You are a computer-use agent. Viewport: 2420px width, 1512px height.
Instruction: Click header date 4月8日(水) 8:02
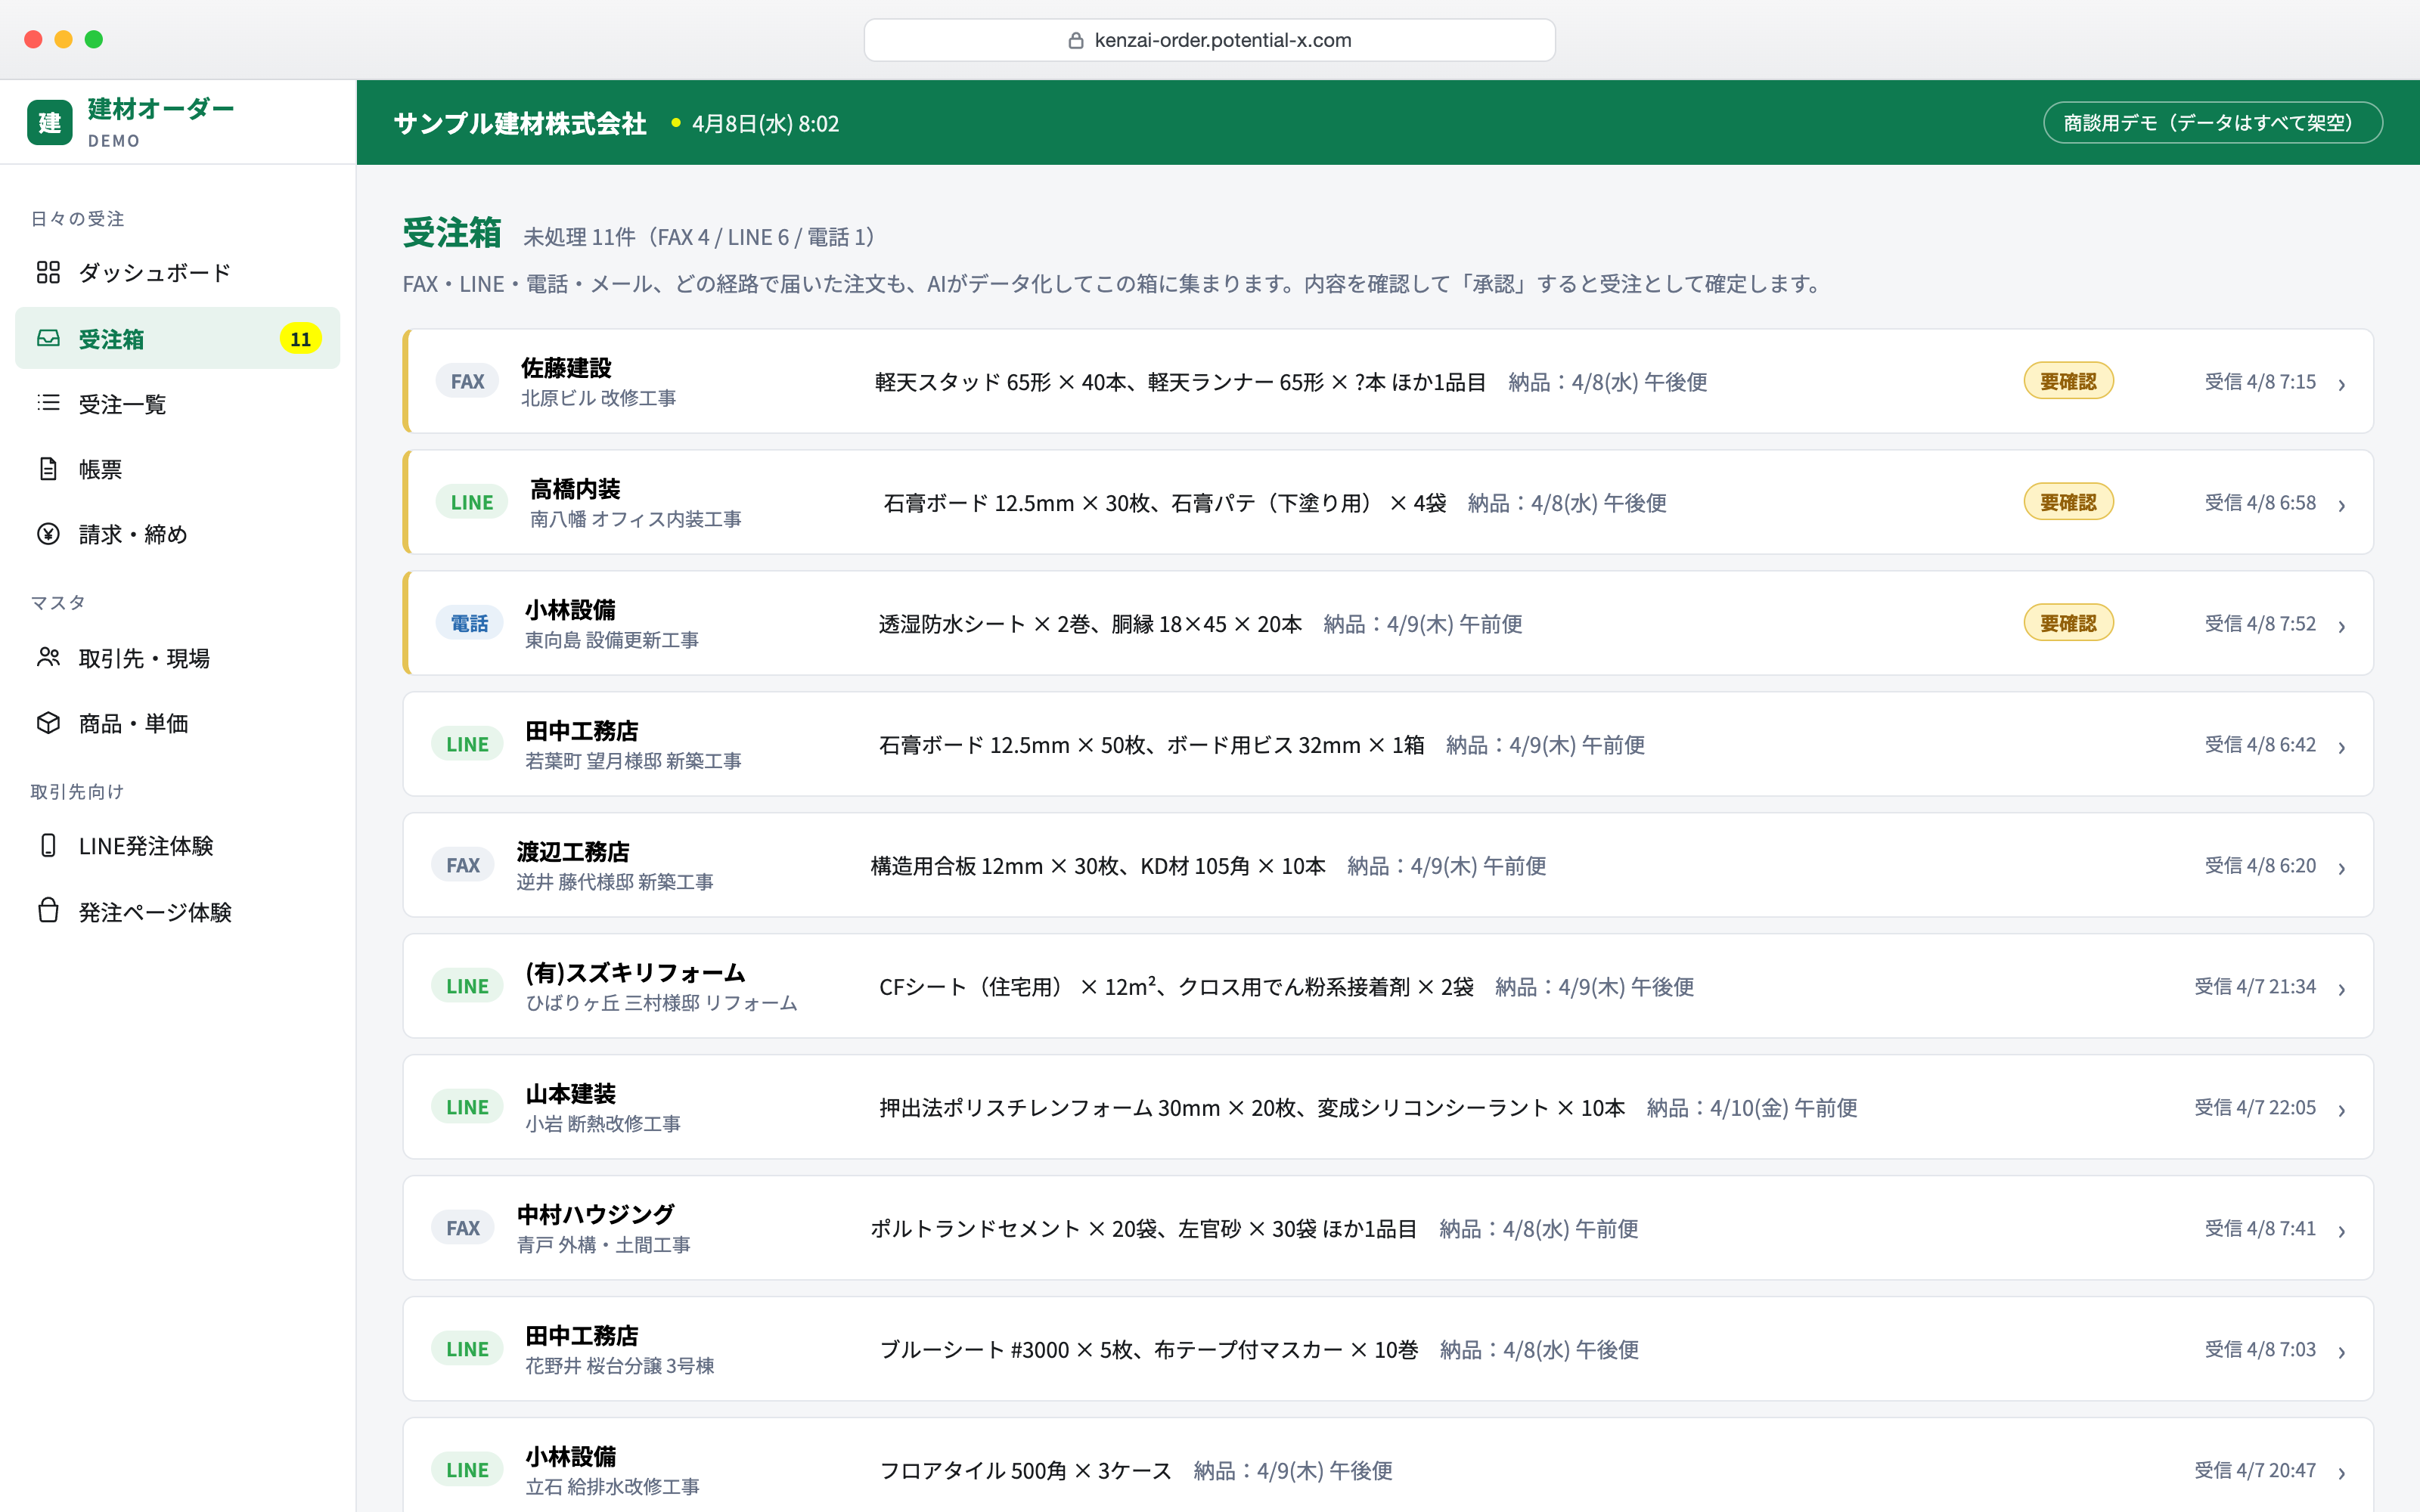tap(765, 123)
